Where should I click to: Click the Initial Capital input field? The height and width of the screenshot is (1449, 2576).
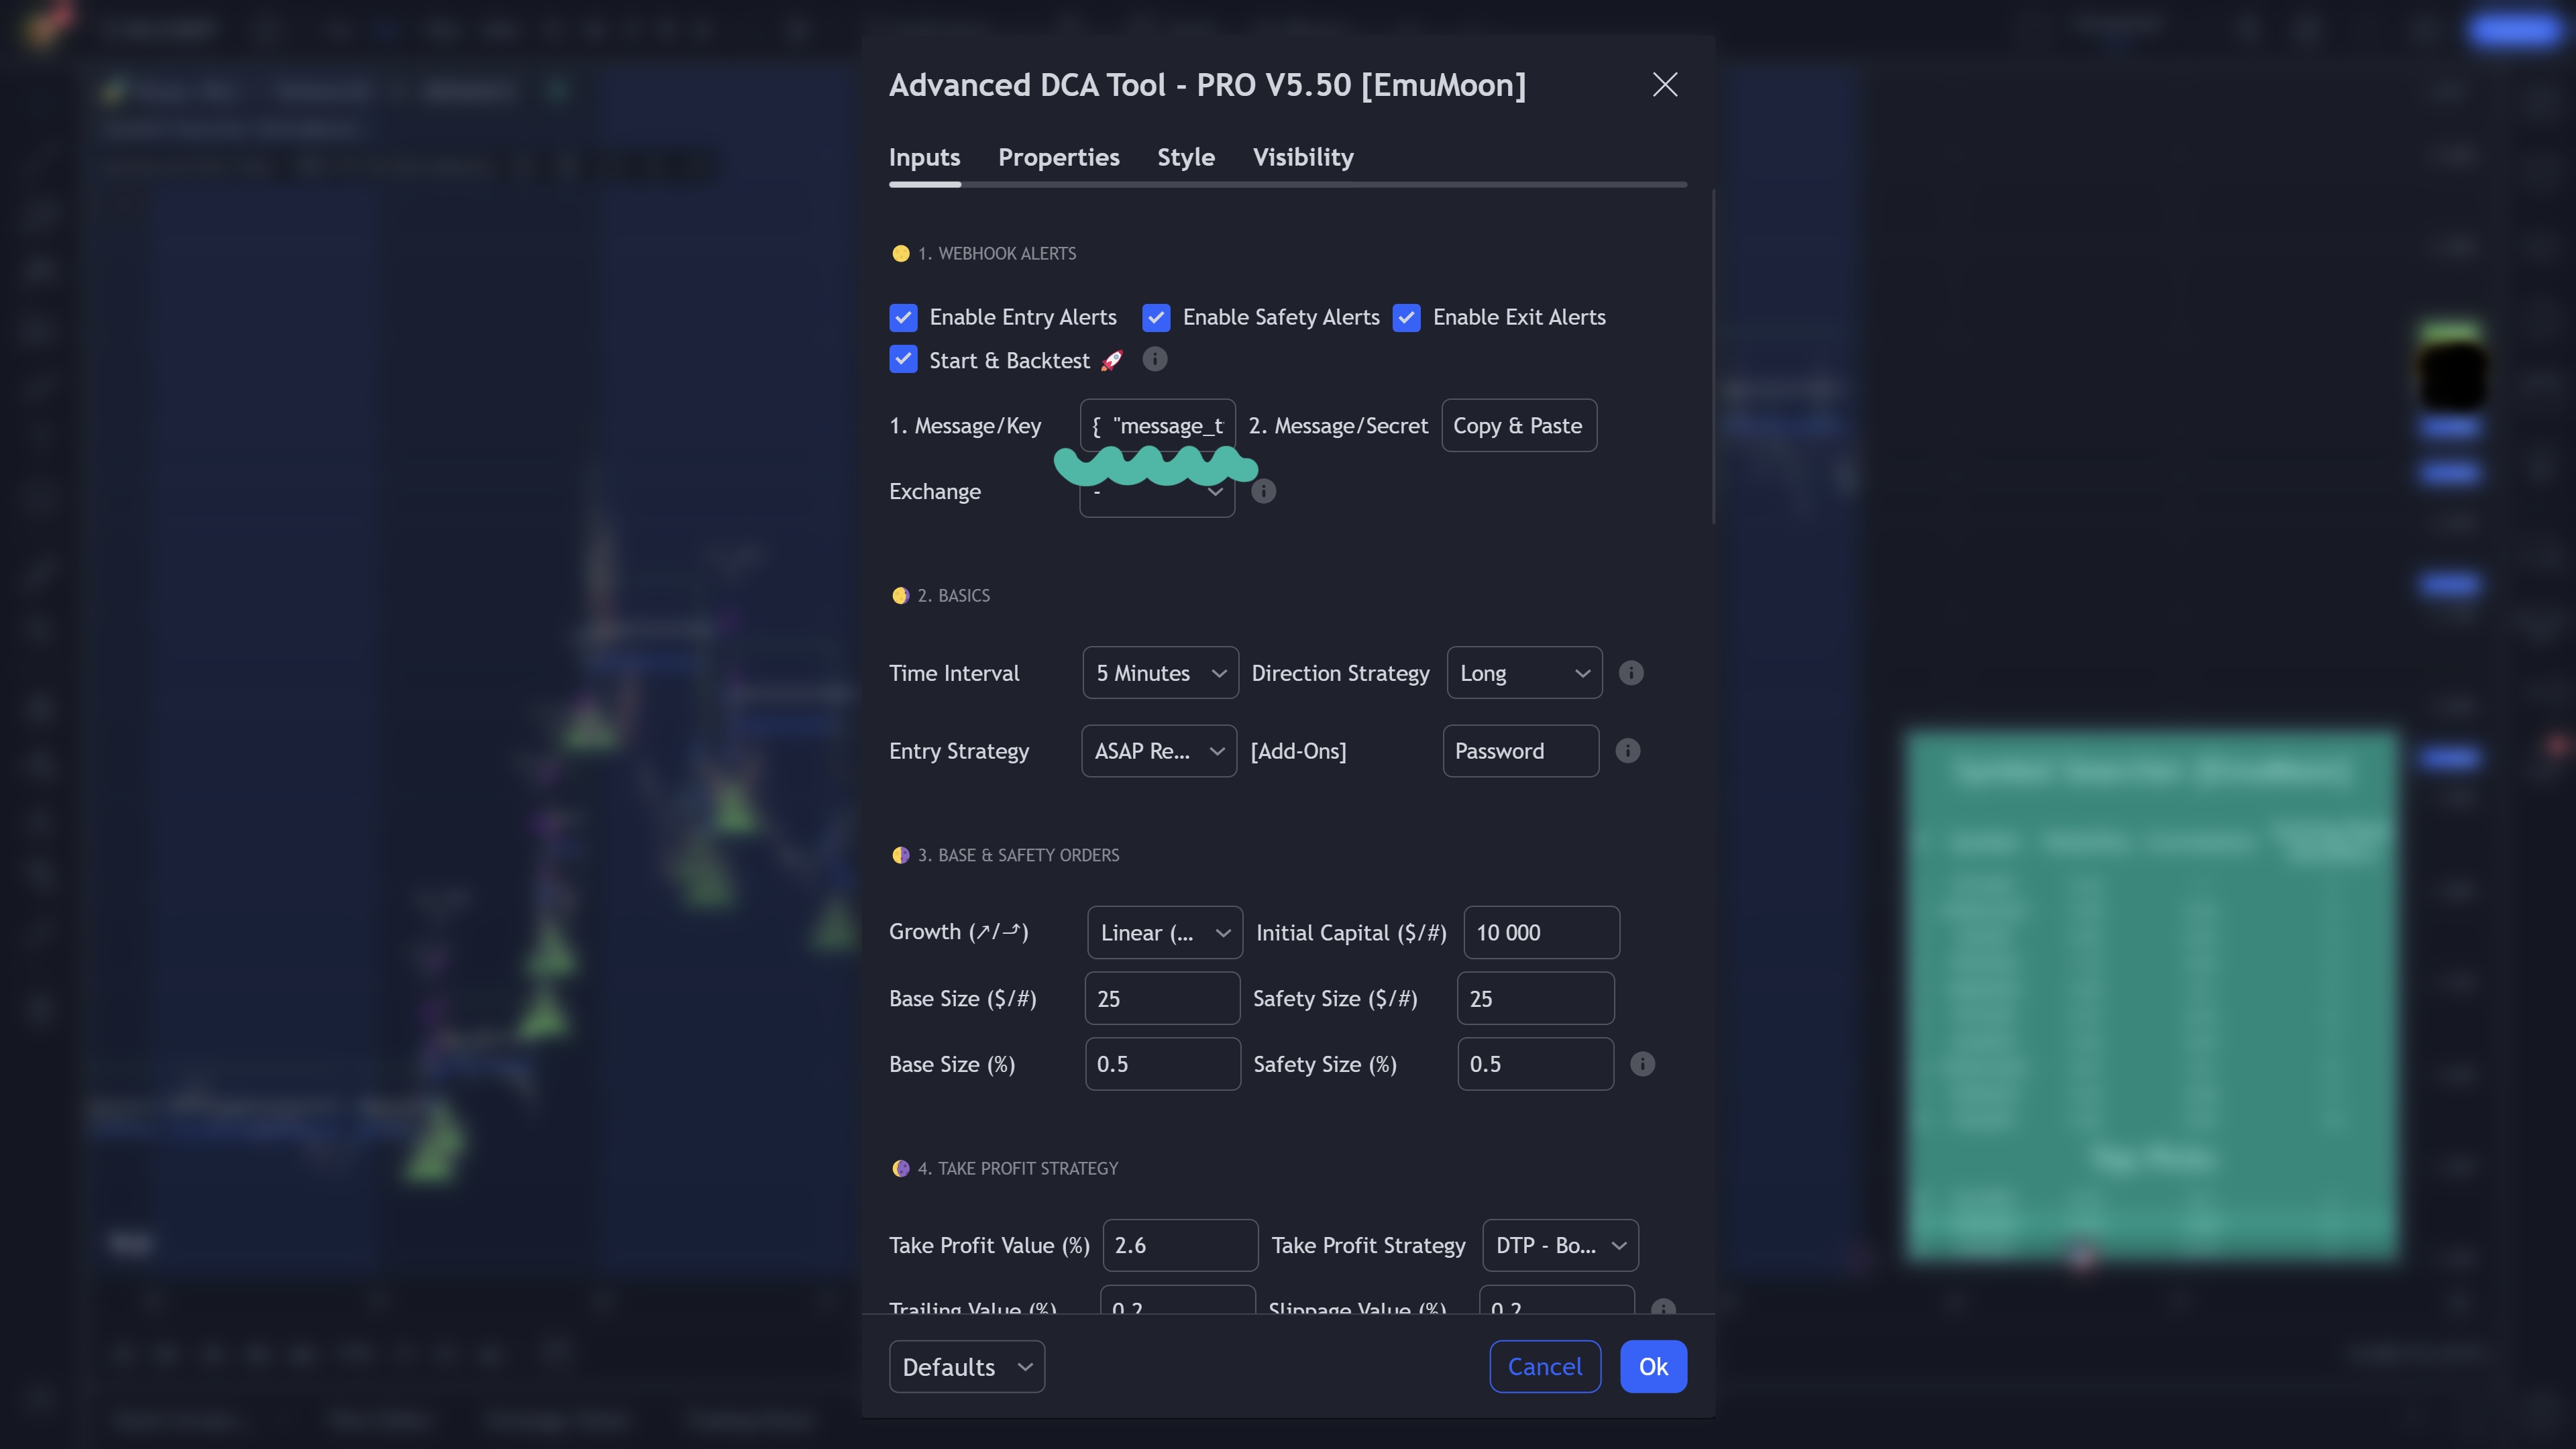(x=1540, y=933)
